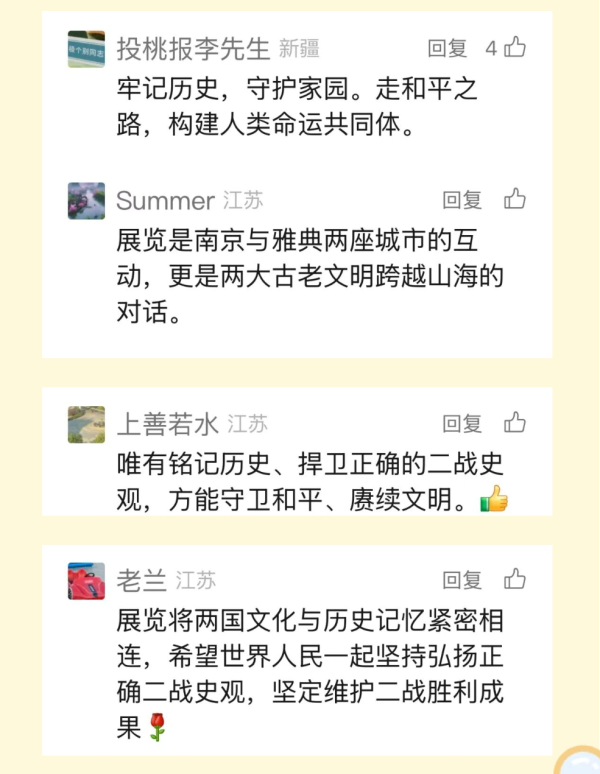
Task: Open 投桃报李先生's avatar picture
Action: click(x=86, y=48)
